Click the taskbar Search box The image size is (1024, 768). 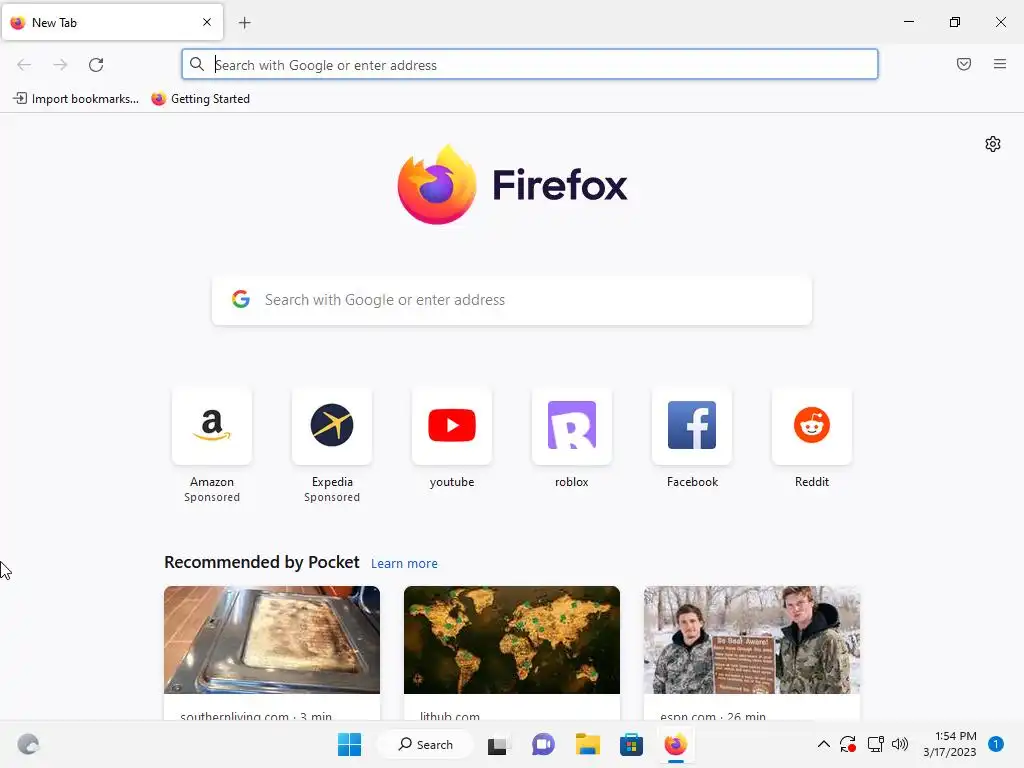tap(426, 744)
